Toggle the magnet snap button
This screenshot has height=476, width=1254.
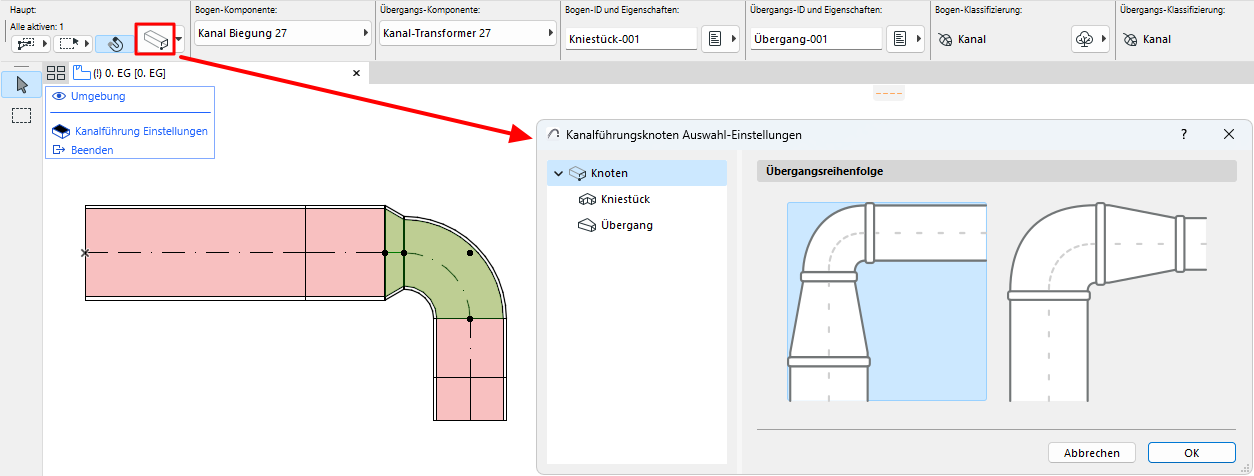(x=115, y=44)
